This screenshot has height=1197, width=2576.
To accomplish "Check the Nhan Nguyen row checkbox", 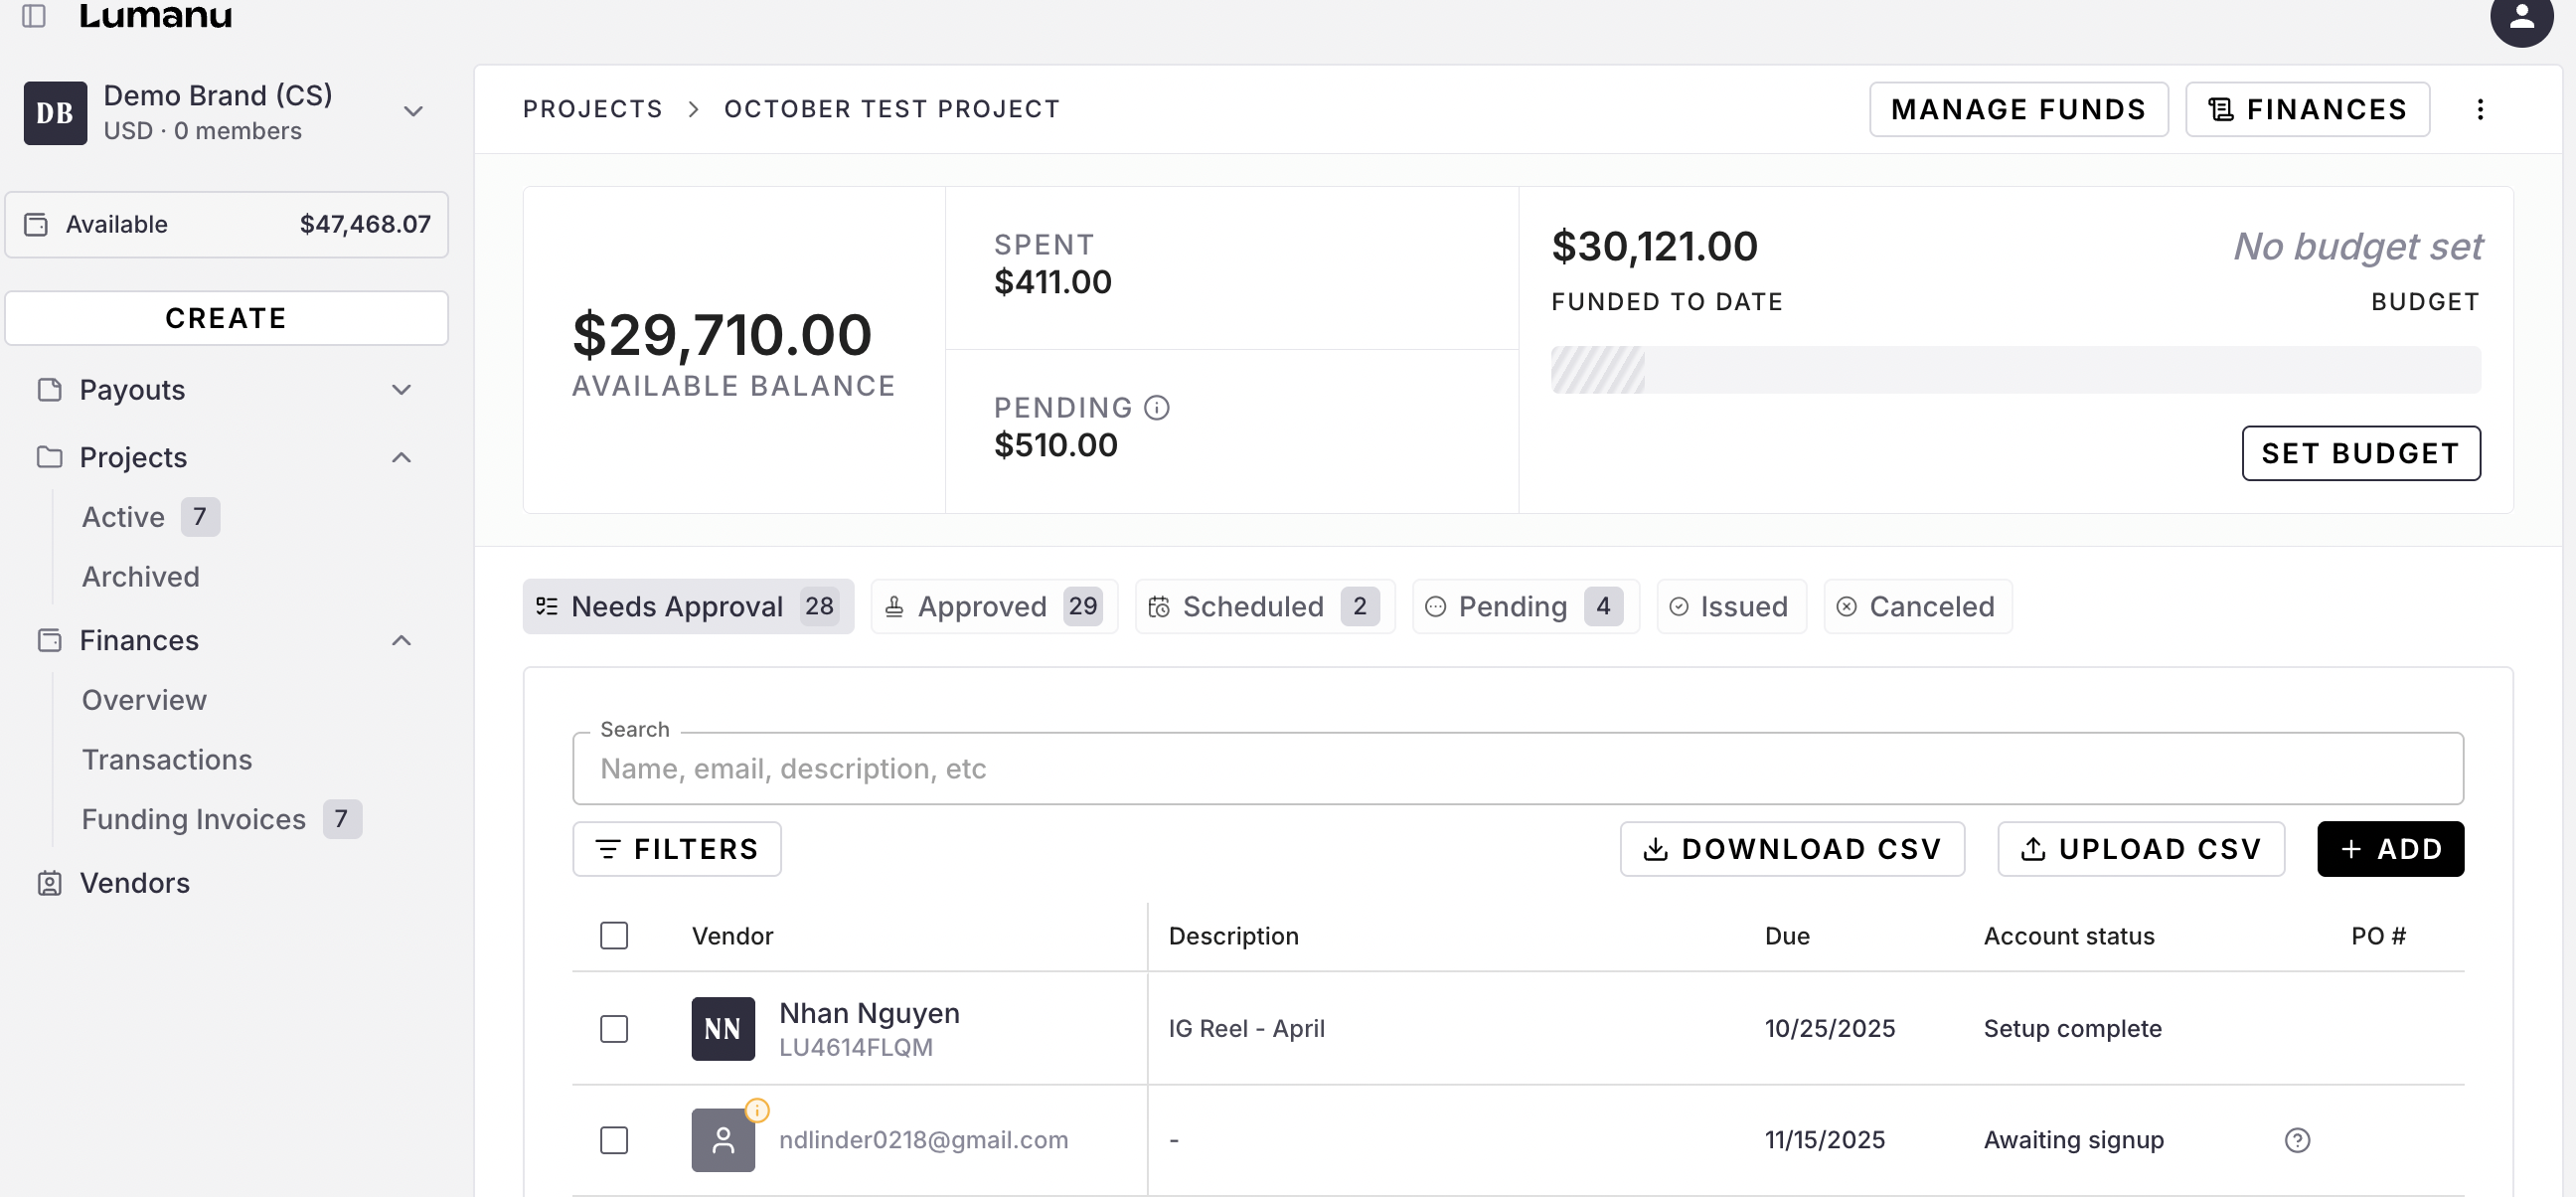I will tap(613, 1028).
